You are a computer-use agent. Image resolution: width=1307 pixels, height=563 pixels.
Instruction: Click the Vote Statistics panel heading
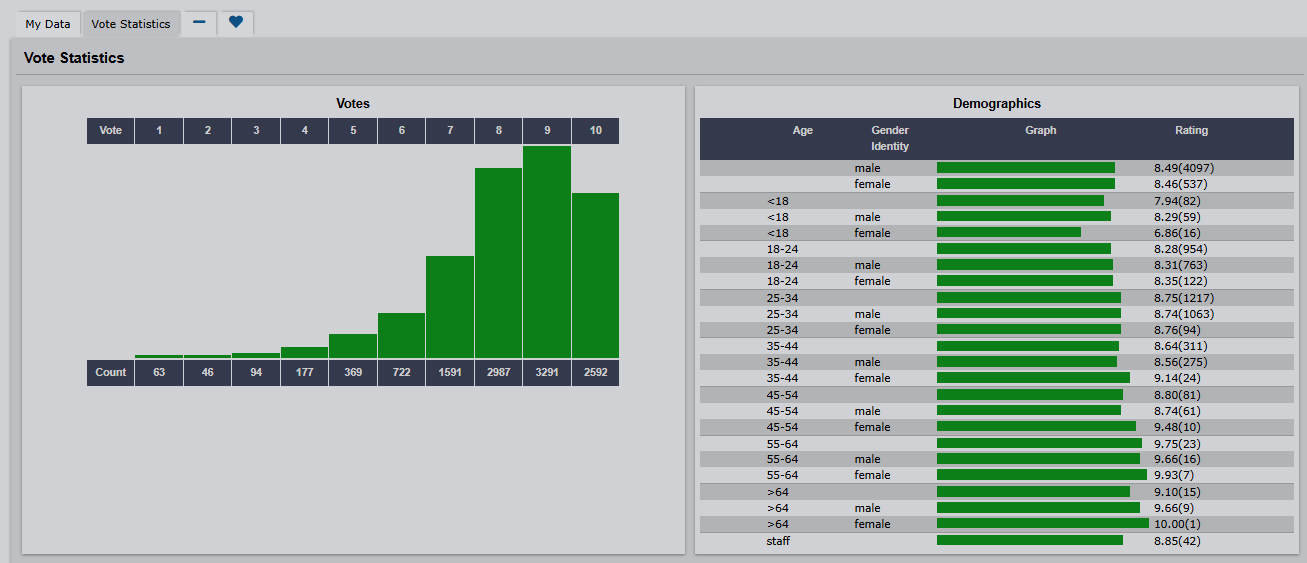(x=74, y=58)
